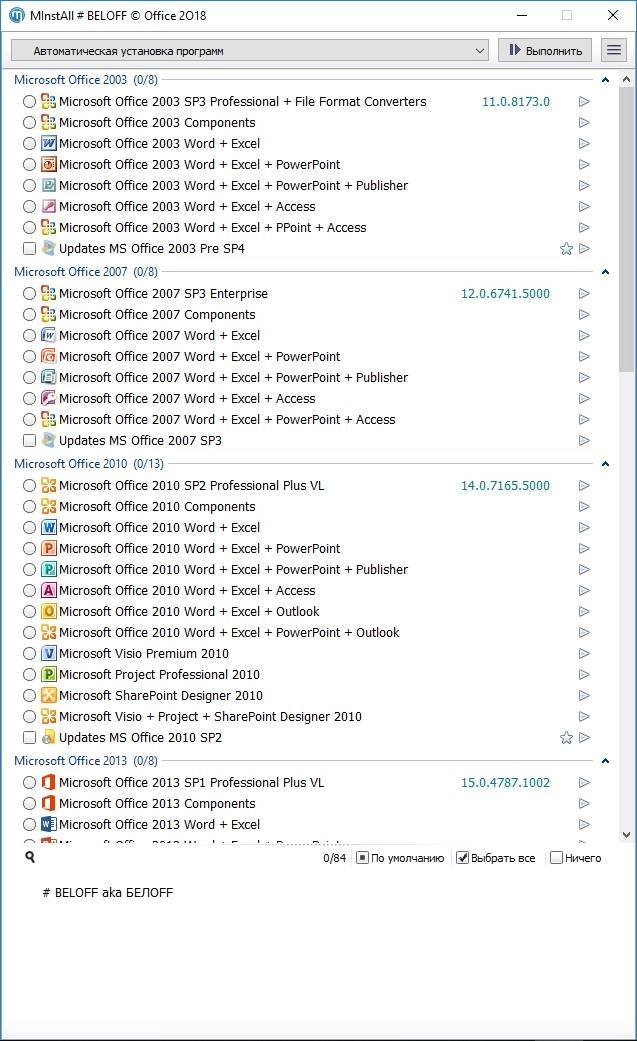
Task: Collapse the Microsoft Office 2007 group
Action: [x=605, y=272]
